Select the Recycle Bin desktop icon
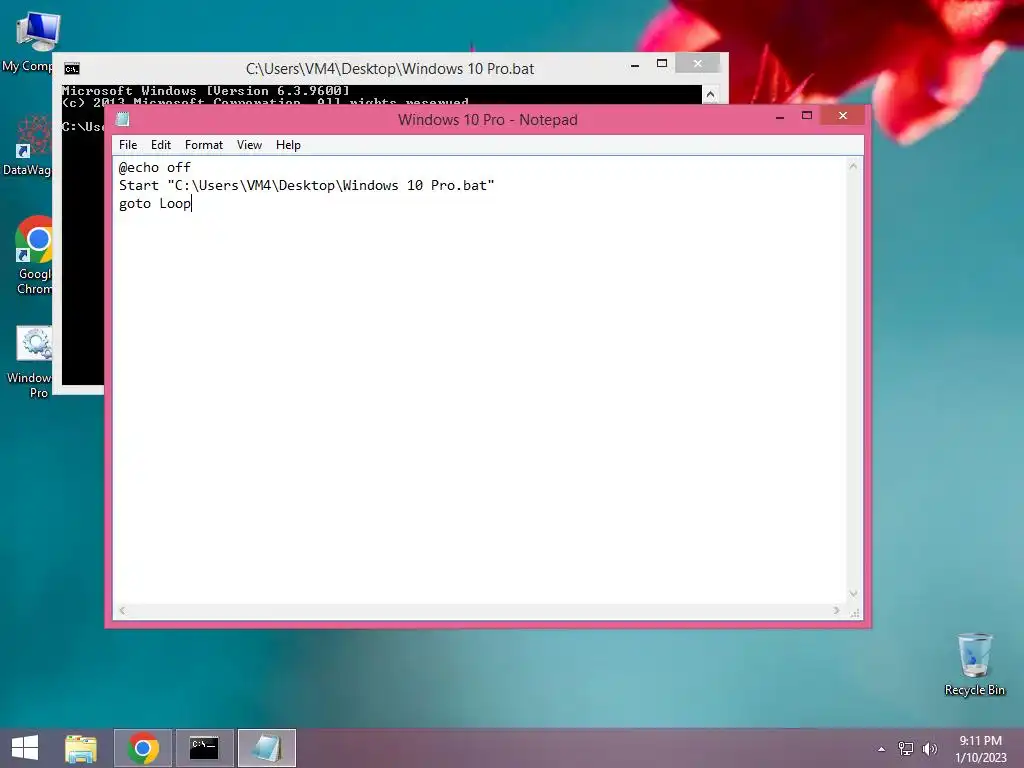This screenshot has width=1024, height=768. click(x=974, y=664)
